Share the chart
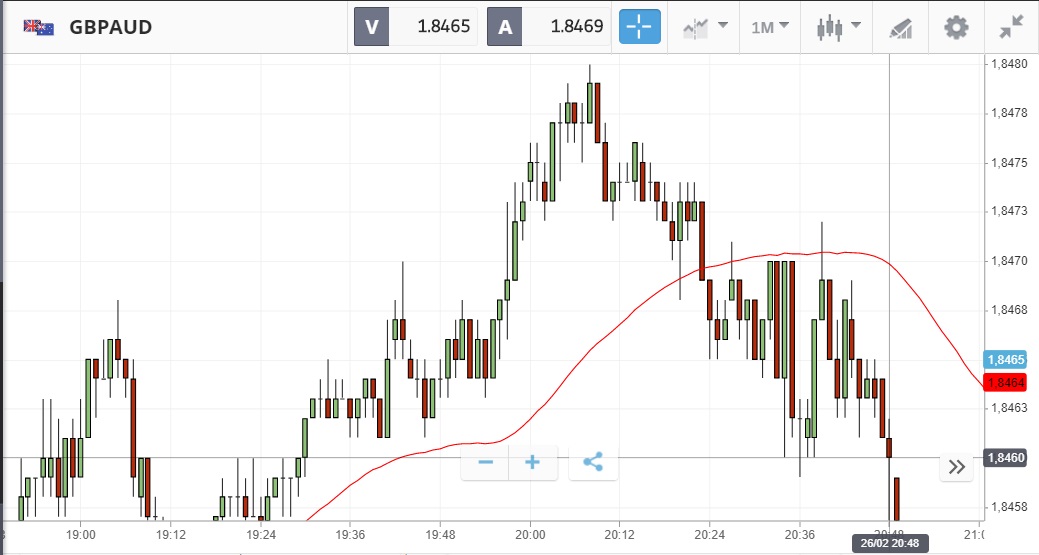Image resolution: width=1039 pixels, height=555 pixels. coord(593,462)
